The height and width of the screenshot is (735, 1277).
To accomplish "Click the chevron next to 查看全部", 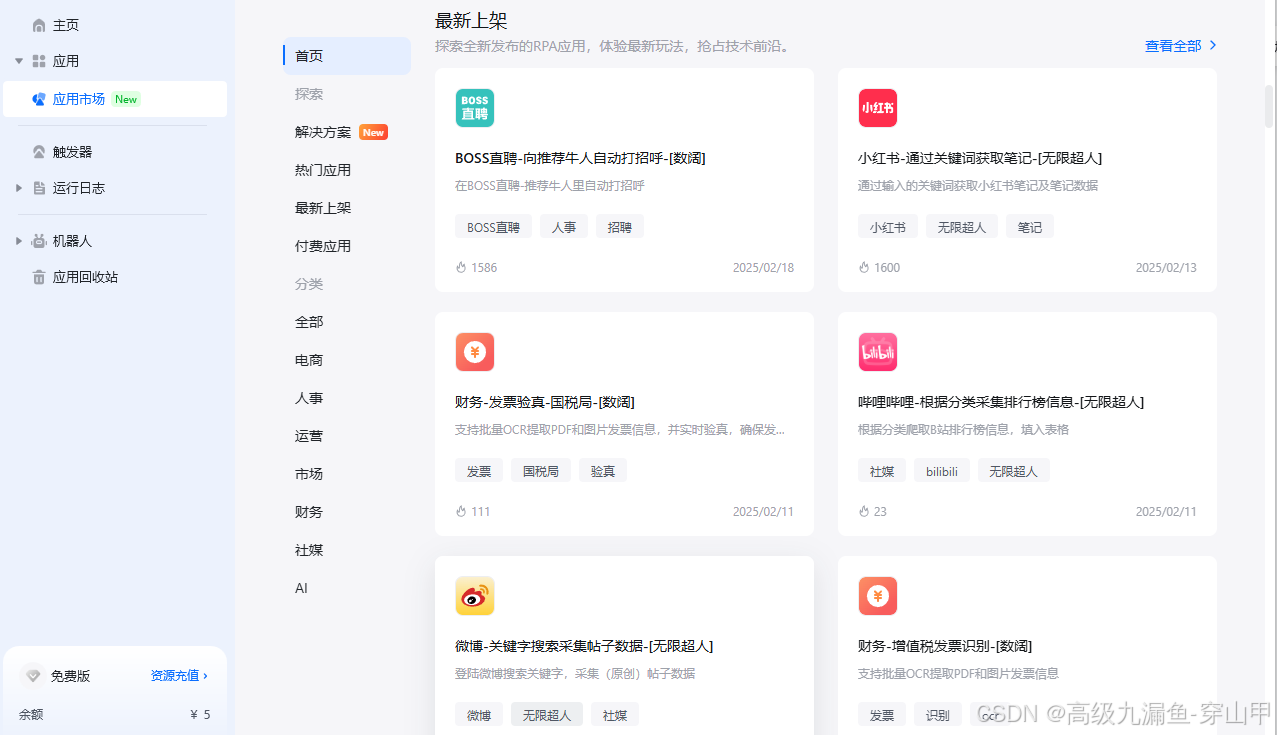I will tap(1213, 45).
